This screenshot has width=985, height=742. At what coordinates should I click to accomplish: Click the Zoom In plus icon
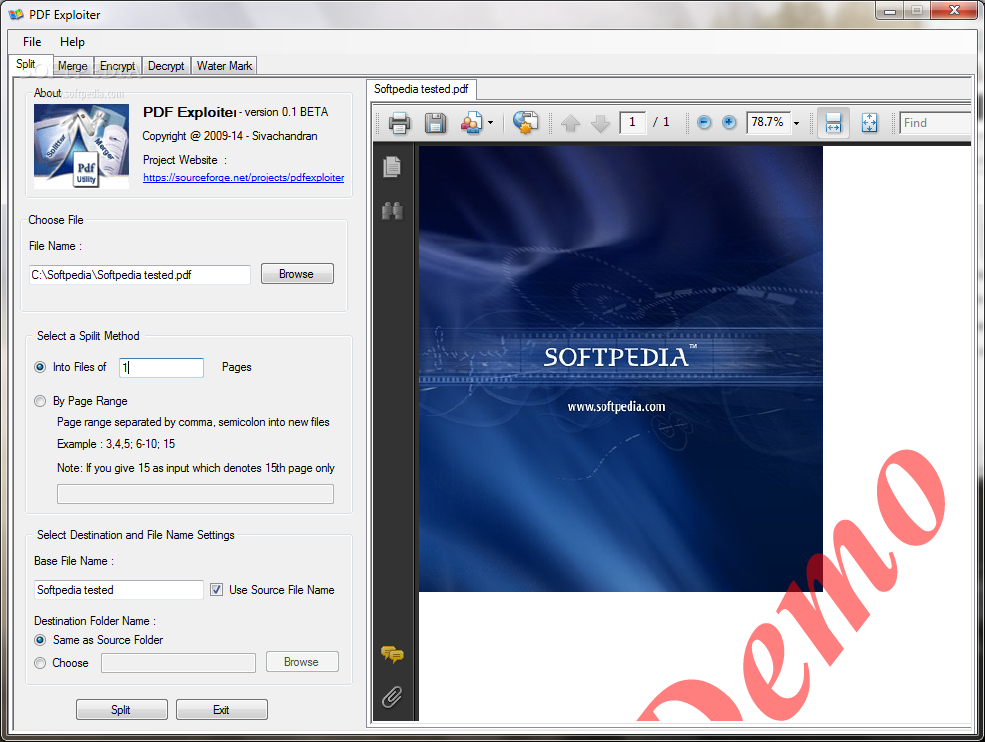[729, 122]
